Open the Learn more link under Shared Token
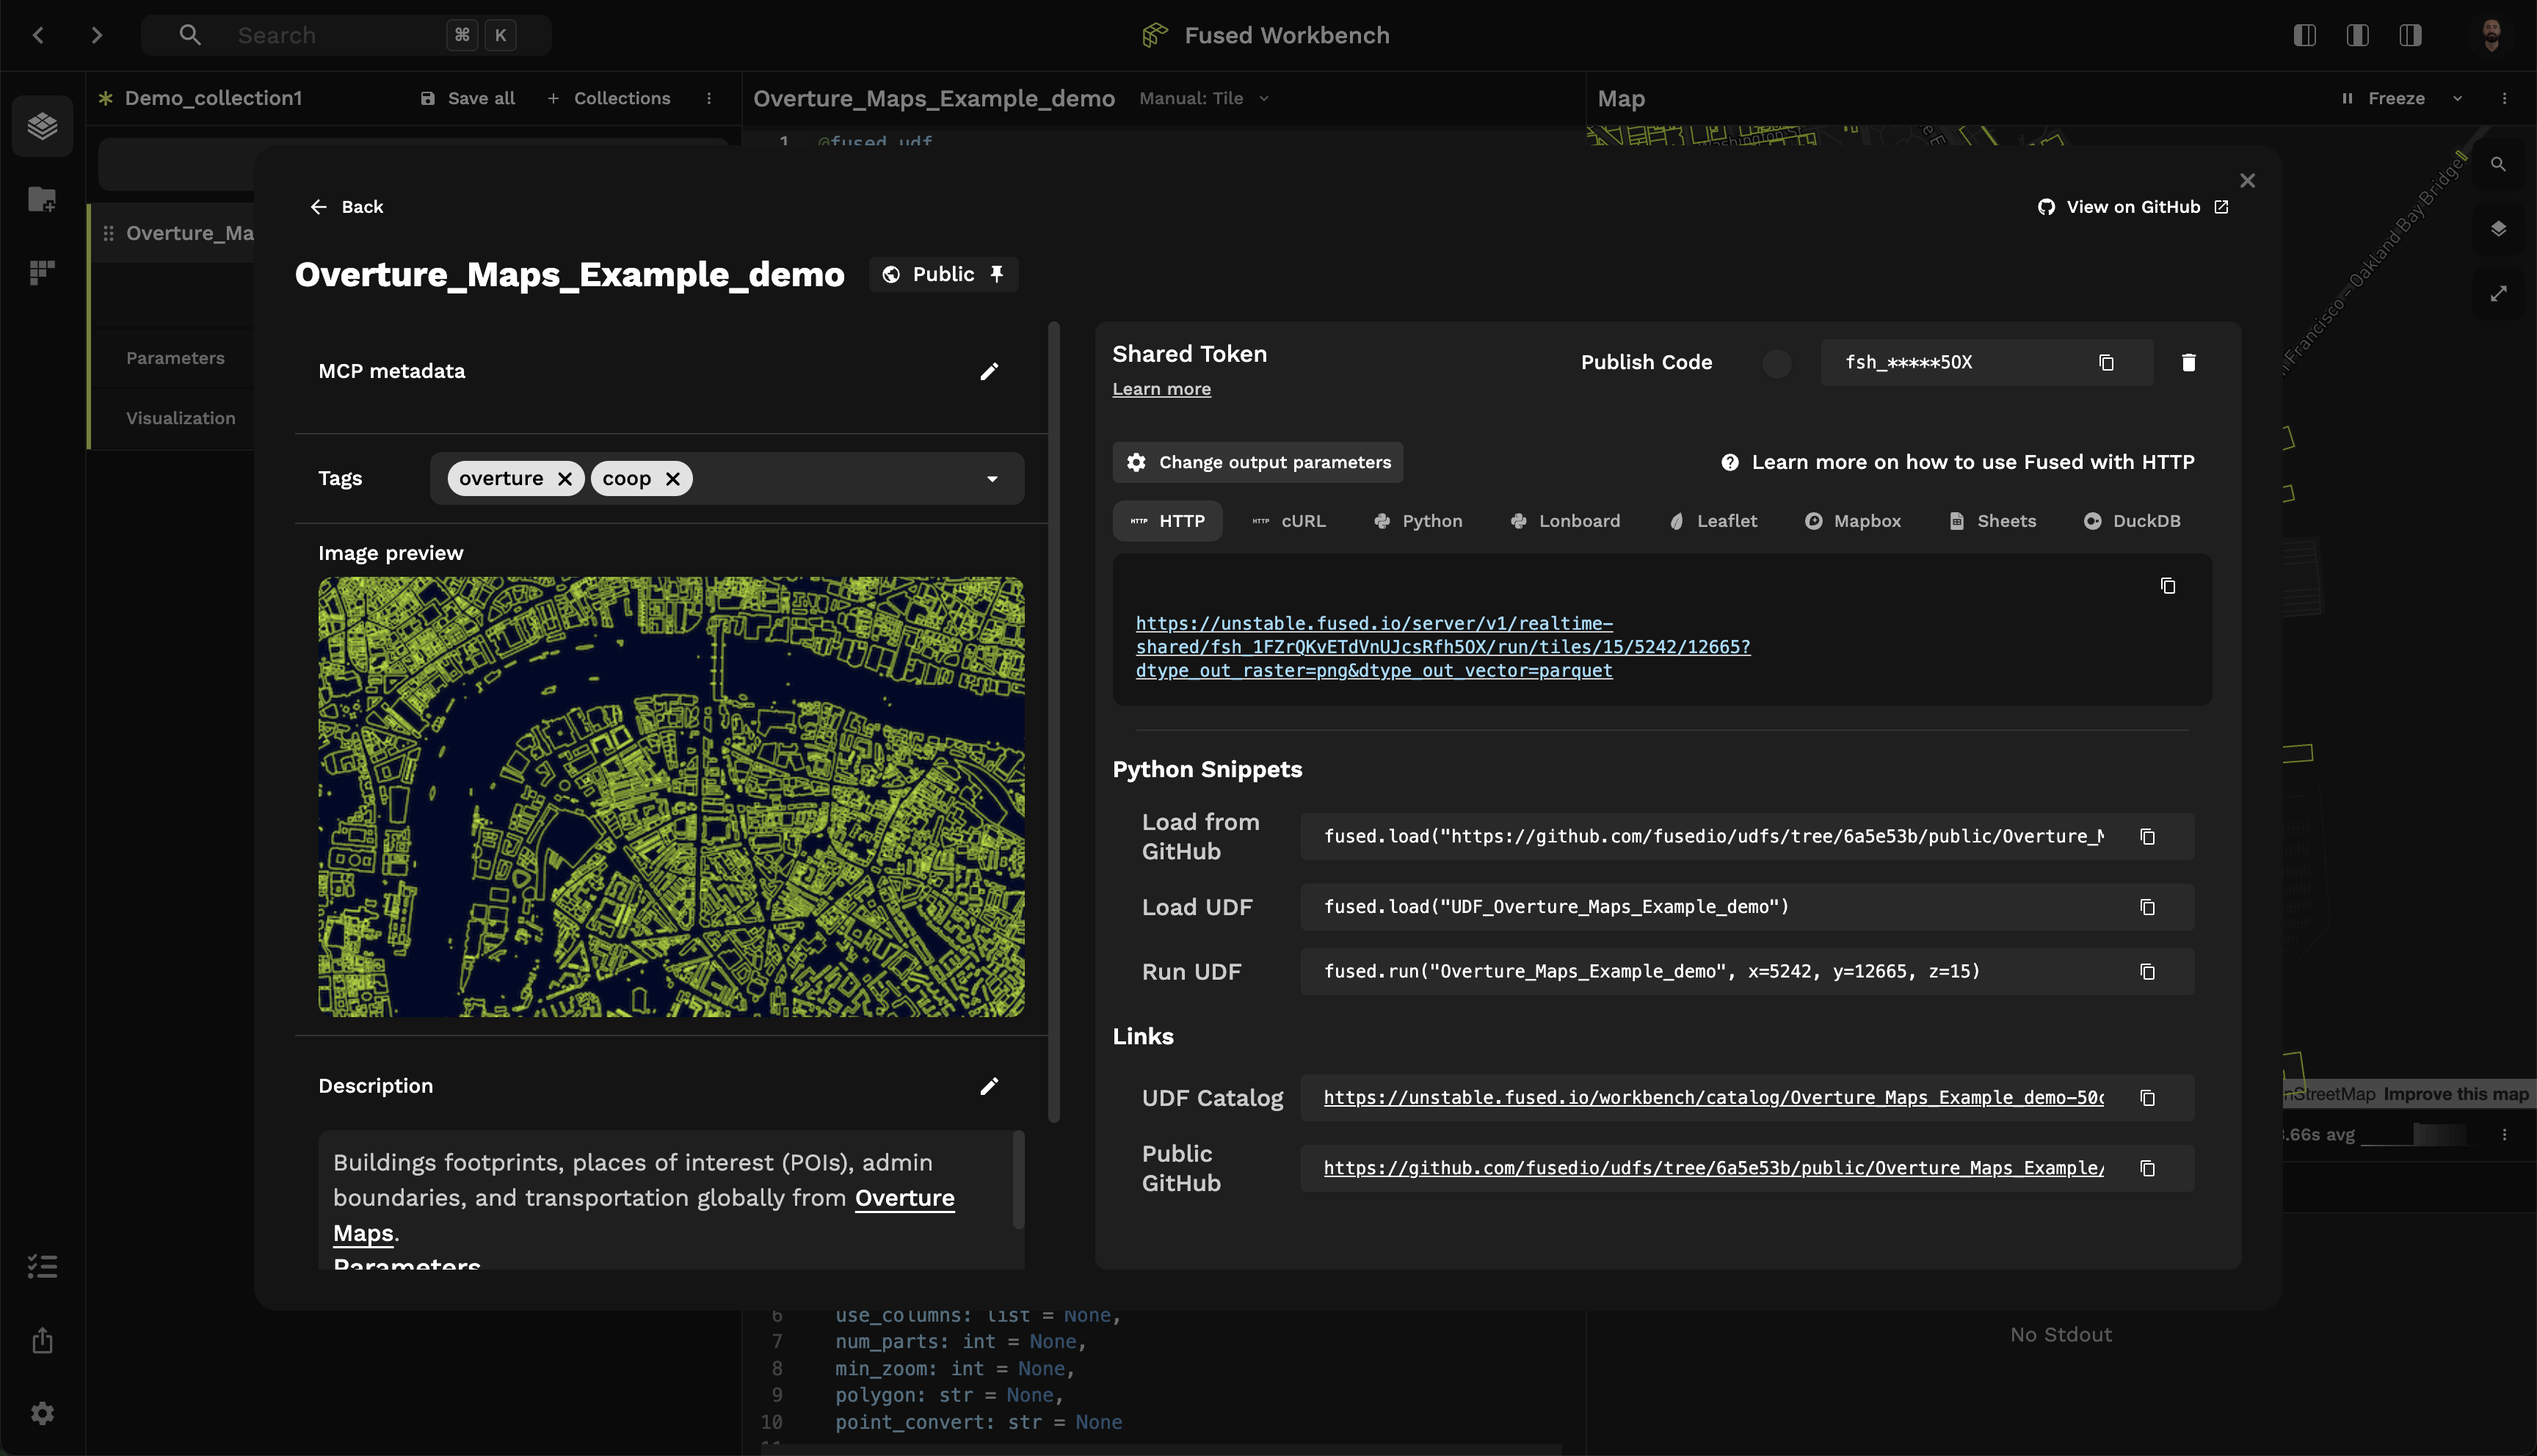This screenshot has width=2537, height=1456. pyautogui.click(x=1161, y=389)
